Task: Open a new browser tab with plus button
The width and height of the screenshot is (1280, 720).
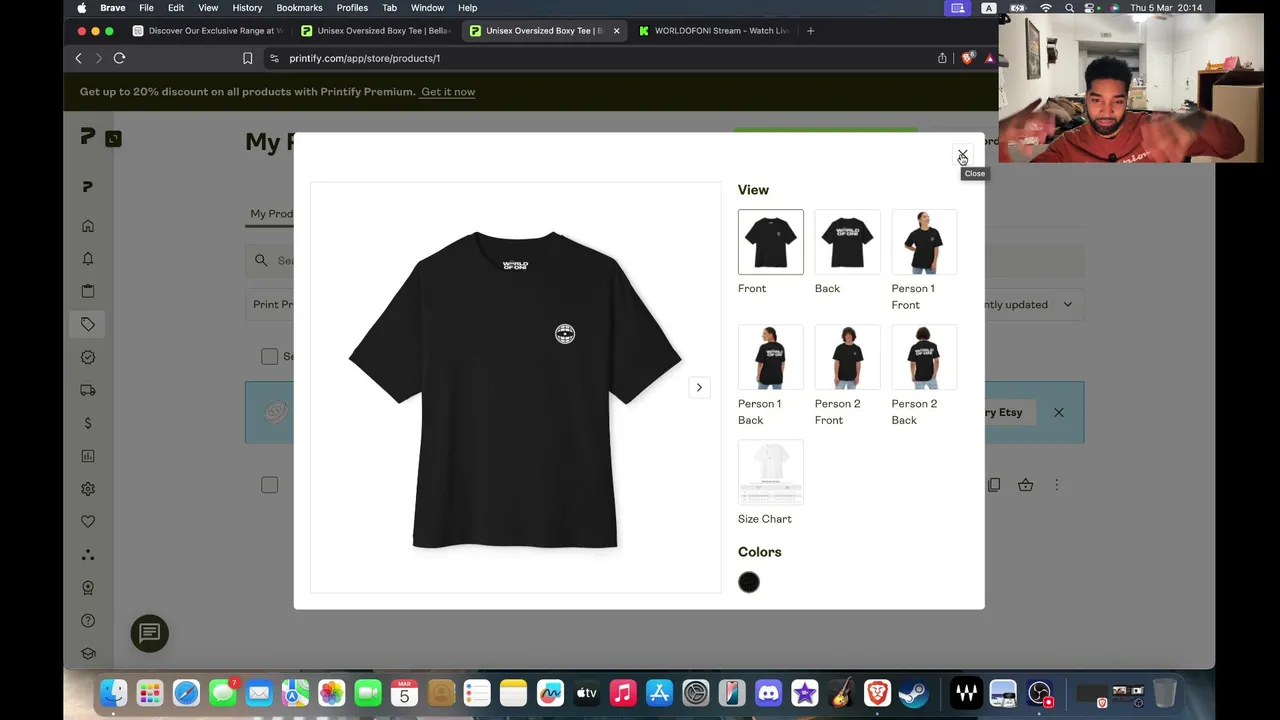Action: [x=810, y=30]
